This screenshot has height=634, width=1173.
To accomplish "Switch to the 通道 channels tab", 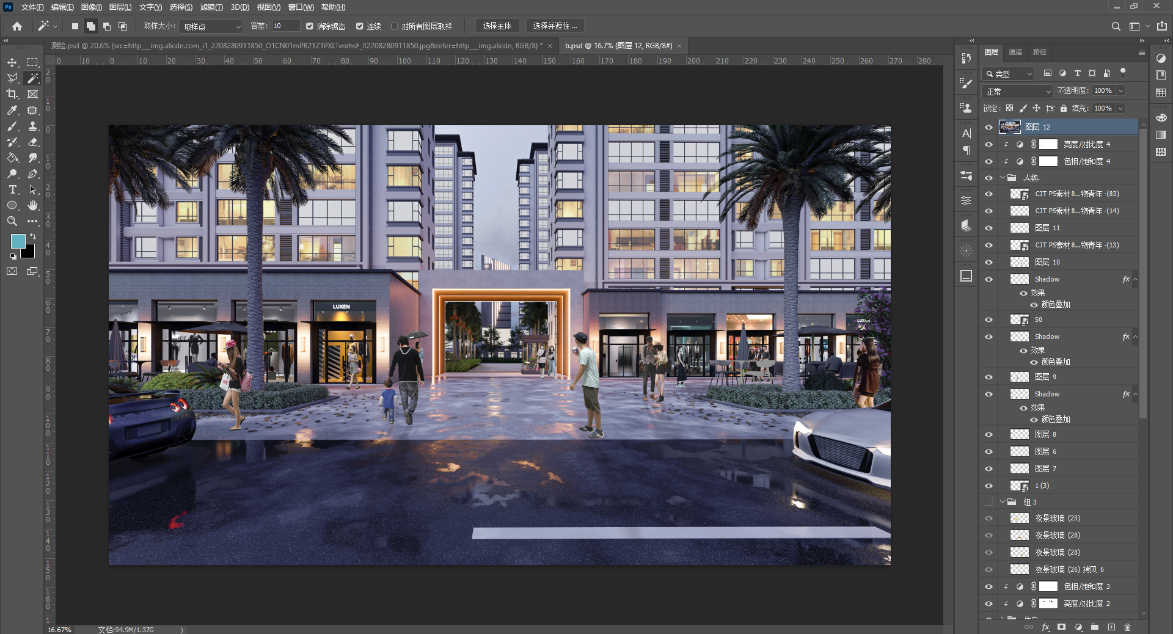I will (x=1015, y=52).
